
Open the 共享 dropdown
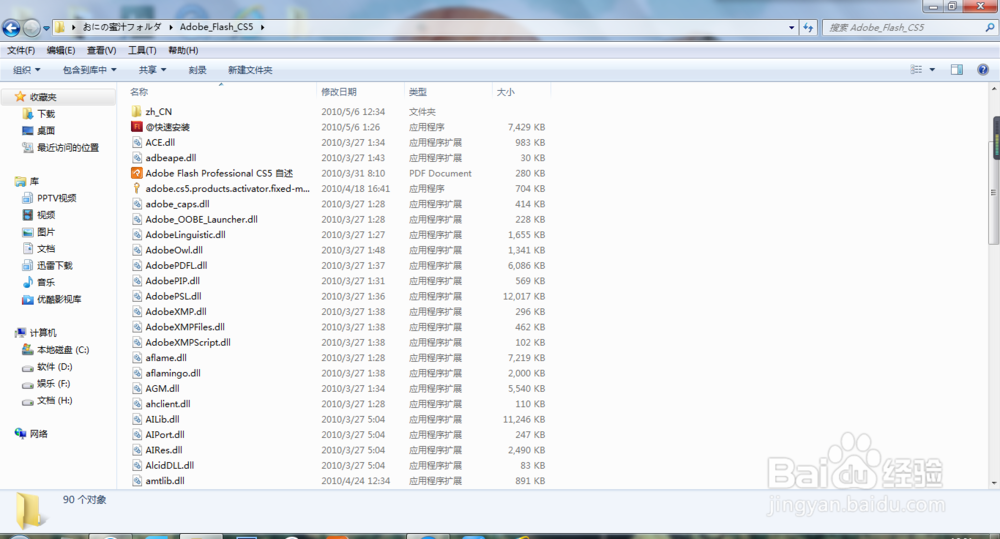coord(152,70)
